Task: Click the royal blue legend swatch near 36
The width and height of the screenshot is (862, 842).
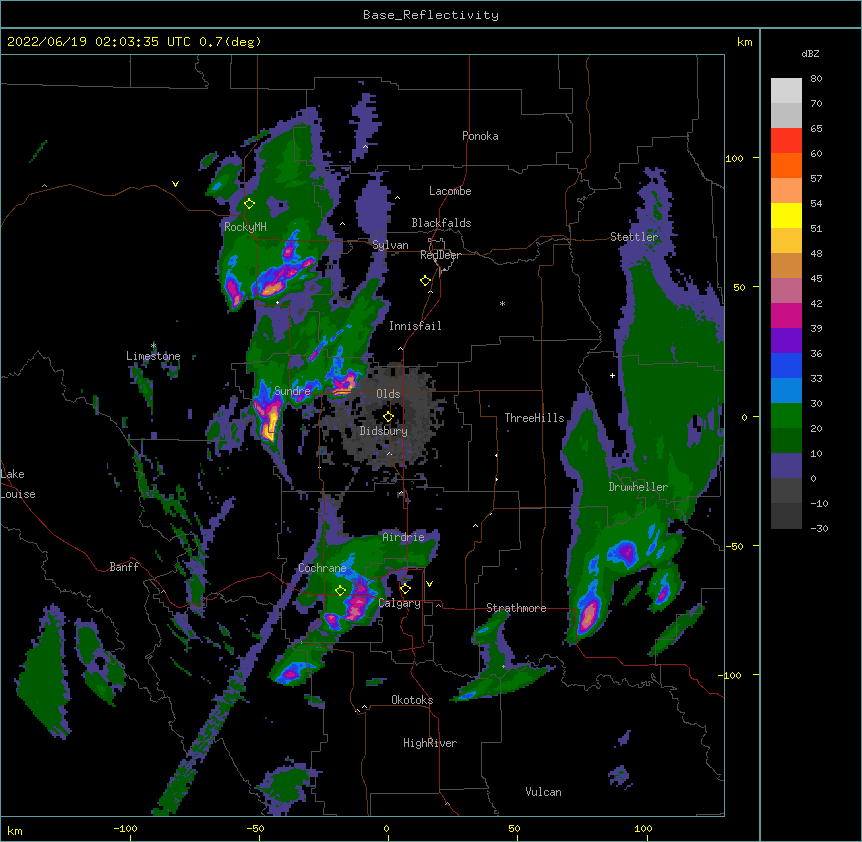Action: [x=786, y=365]
